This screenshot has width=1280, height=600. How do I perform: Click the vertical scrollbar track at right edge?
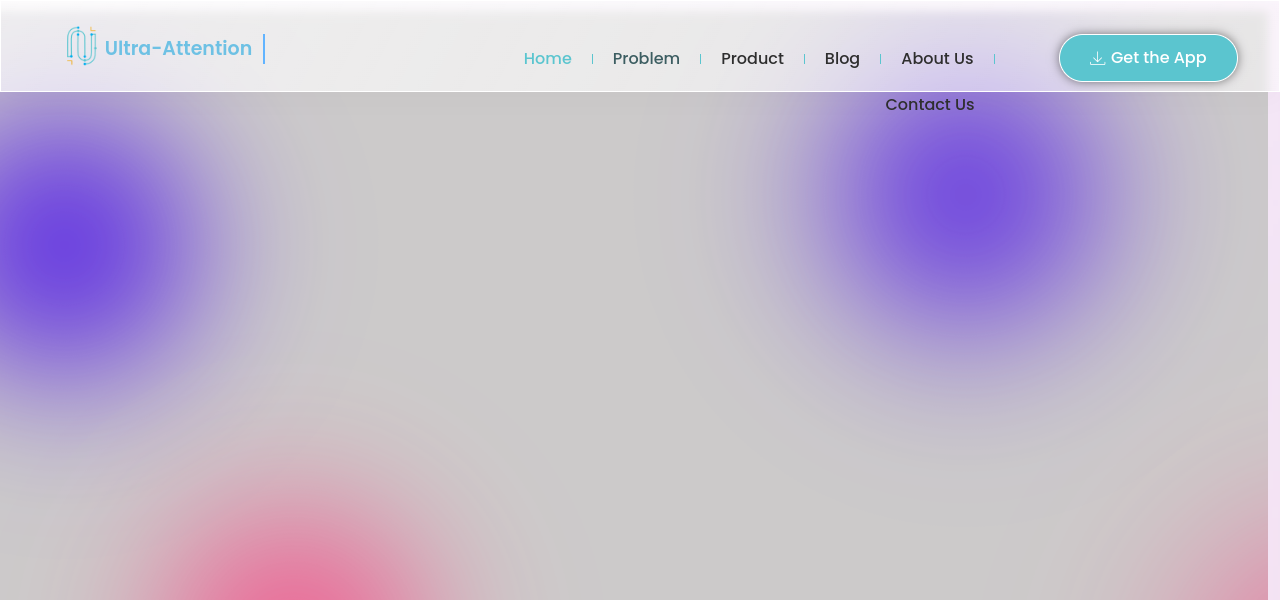(1273, 350)
